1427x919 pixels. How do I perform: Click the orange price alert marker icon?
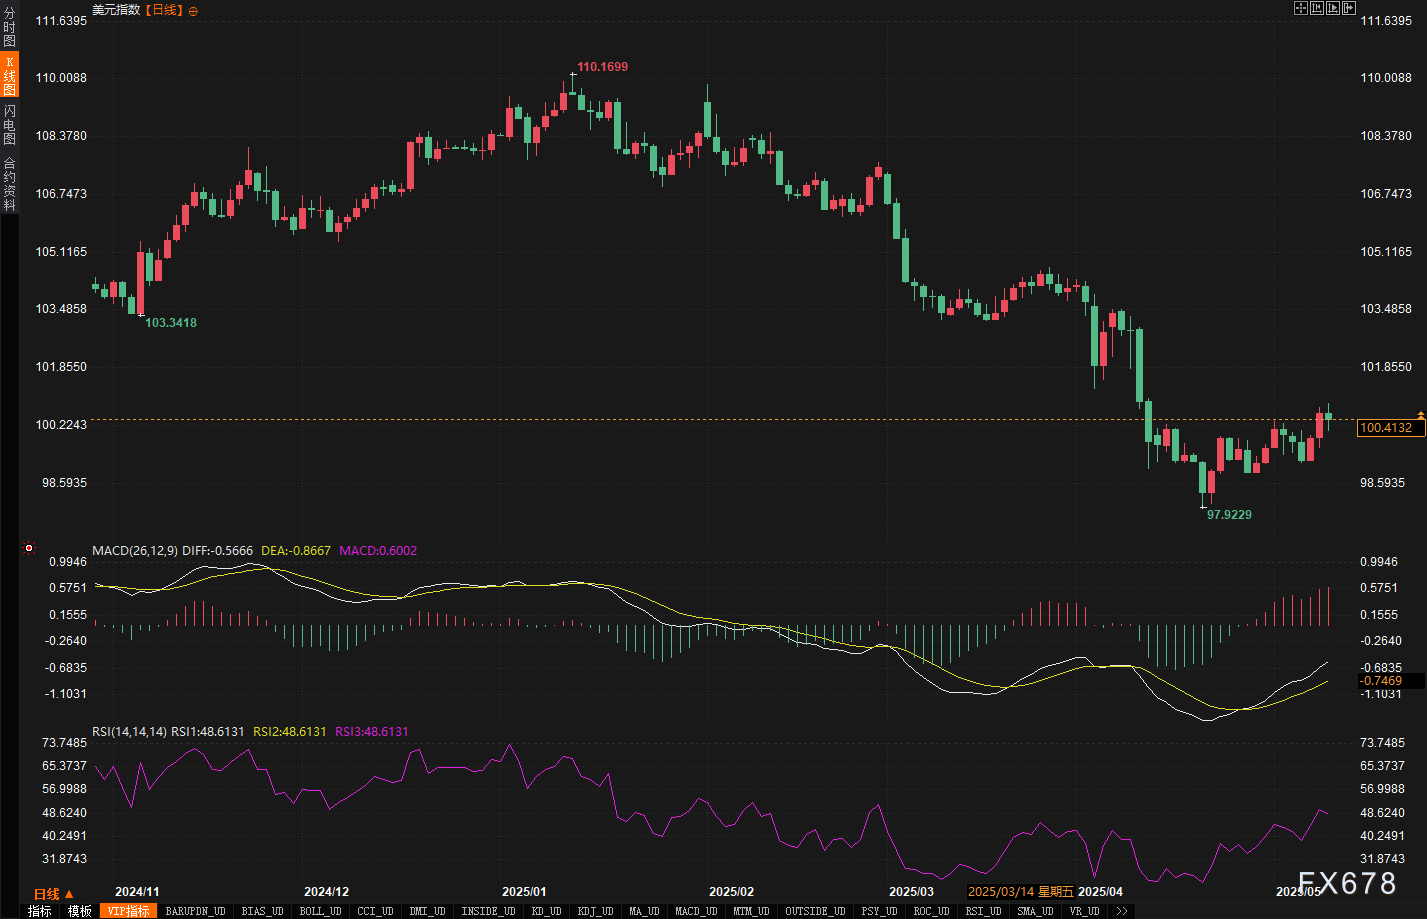pyautogui.click(x=1420, y=414)
